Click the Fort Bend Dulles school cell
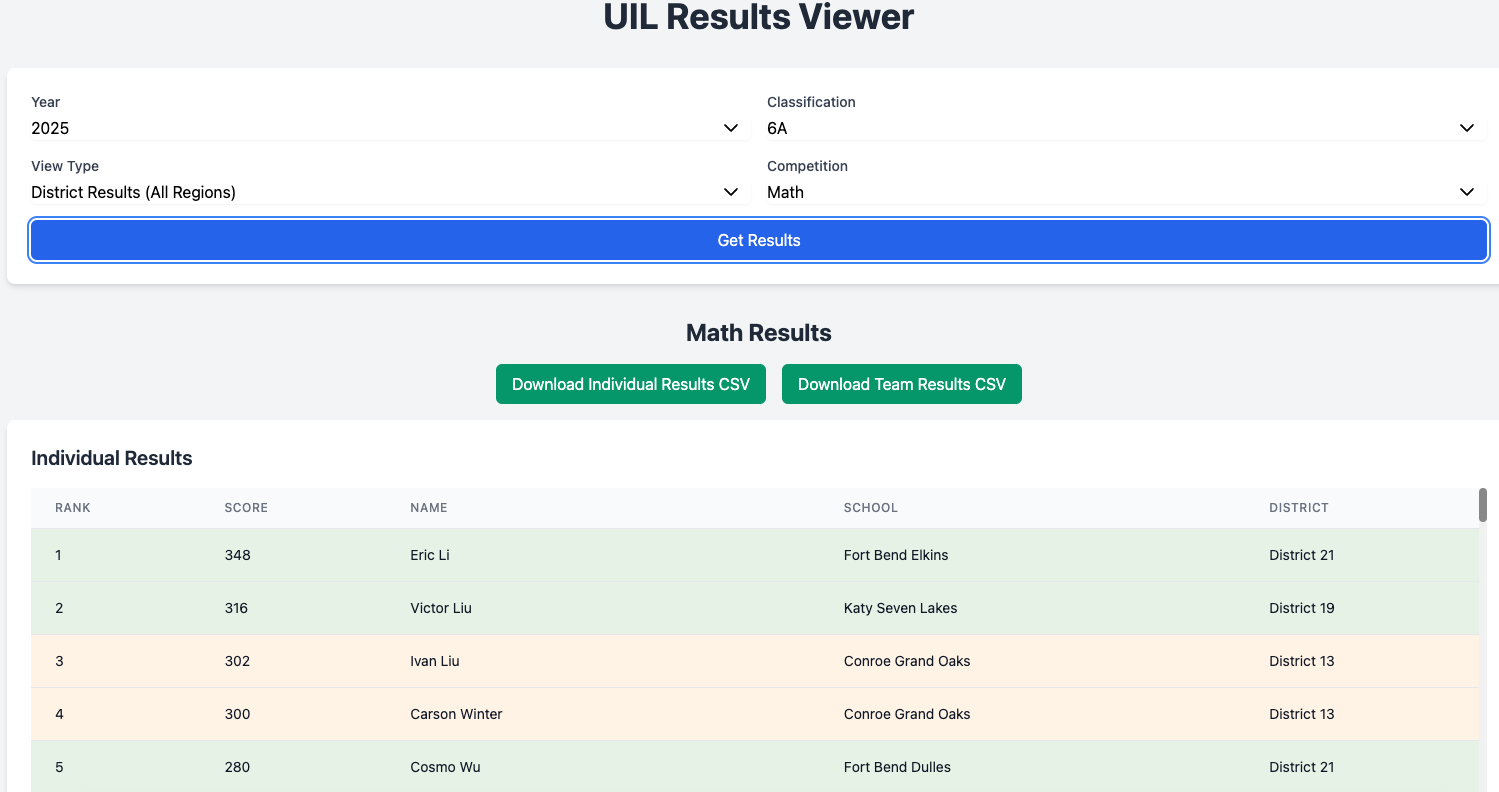The width and height of the screenshot is (1499, 792). click(897, 767)
